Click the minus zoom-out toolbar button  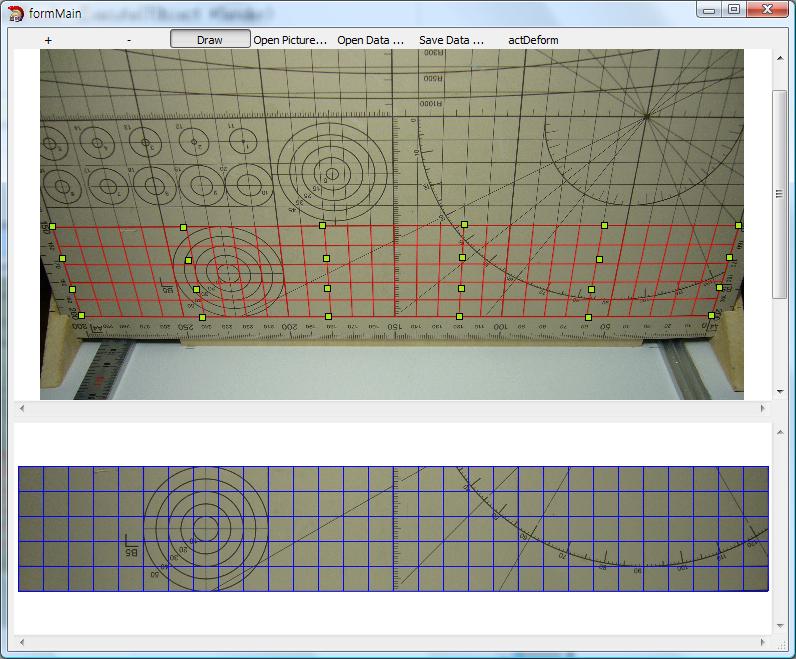coord(129,40)
